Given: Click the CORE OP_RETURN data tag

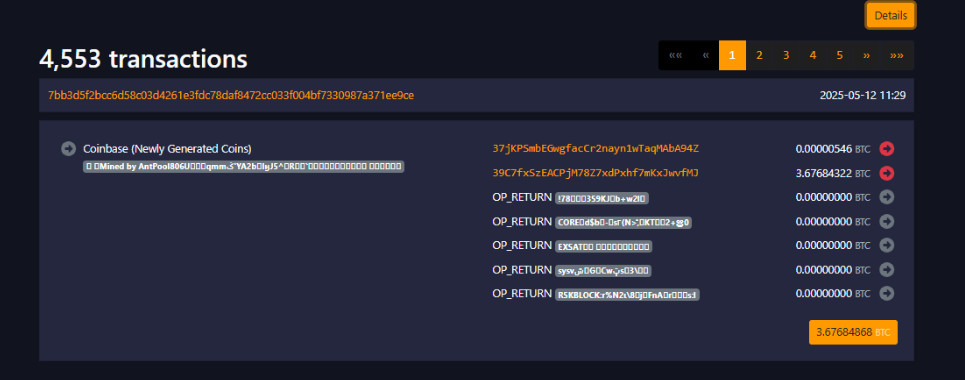Looking at the screenshot, I should click(x=623, y=222).
